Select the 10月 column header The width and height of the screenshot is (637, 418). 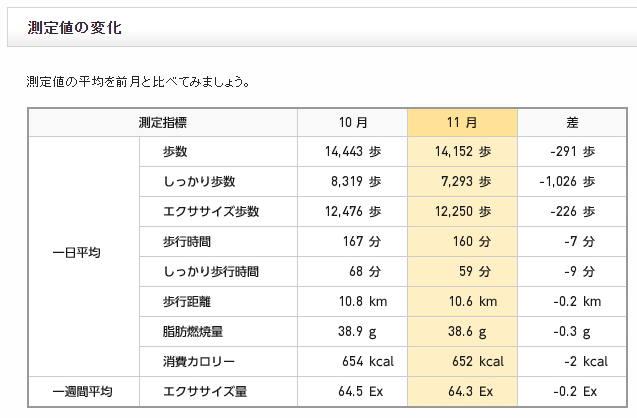click(x=353, y=122)
